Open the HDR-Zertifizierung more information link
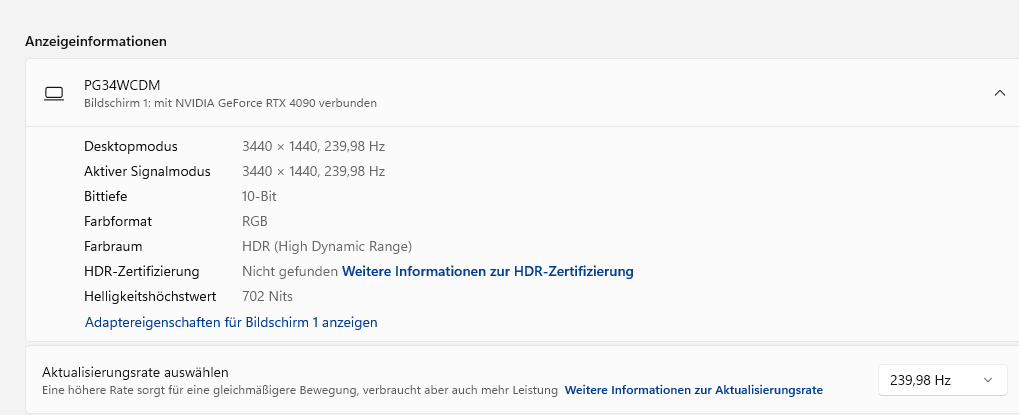The height and width of the screenshot is (415, 1019). (488, 271)
